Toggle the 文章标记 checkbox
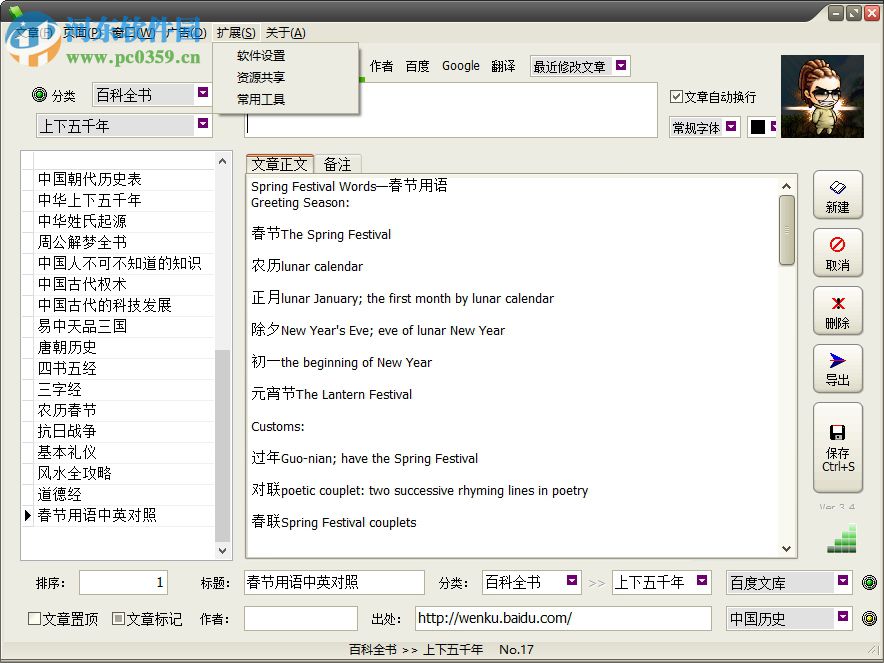The height and width of the screenshot is (663, 884). point(118,618)
